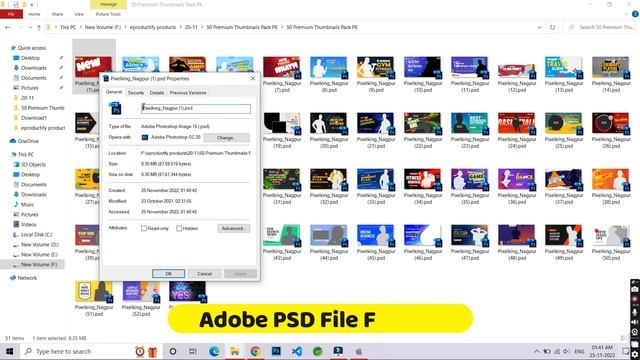Switch to Security tab in Properties dialog
Screen dimensions: 640x360
tap(136, 93)
